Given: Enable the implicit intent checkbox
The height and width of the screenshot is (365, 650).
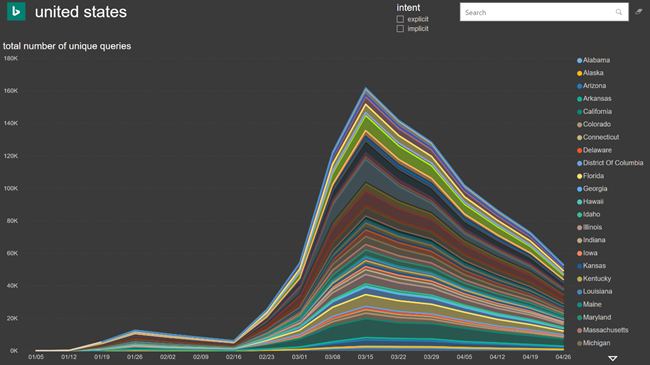Looking at the screenshot, I should 400,29.
